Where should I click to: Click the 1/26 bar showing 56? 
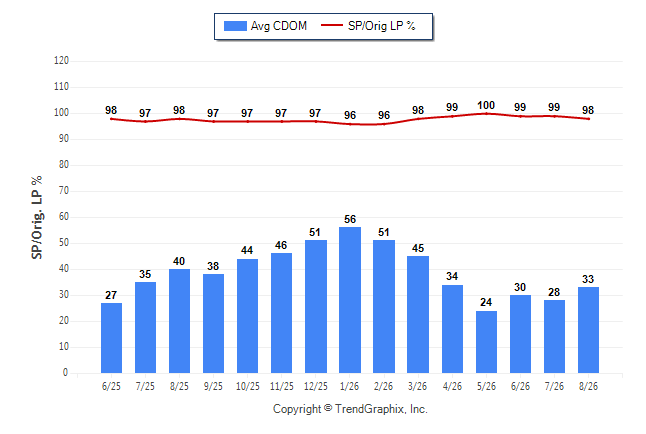point(350,300)
